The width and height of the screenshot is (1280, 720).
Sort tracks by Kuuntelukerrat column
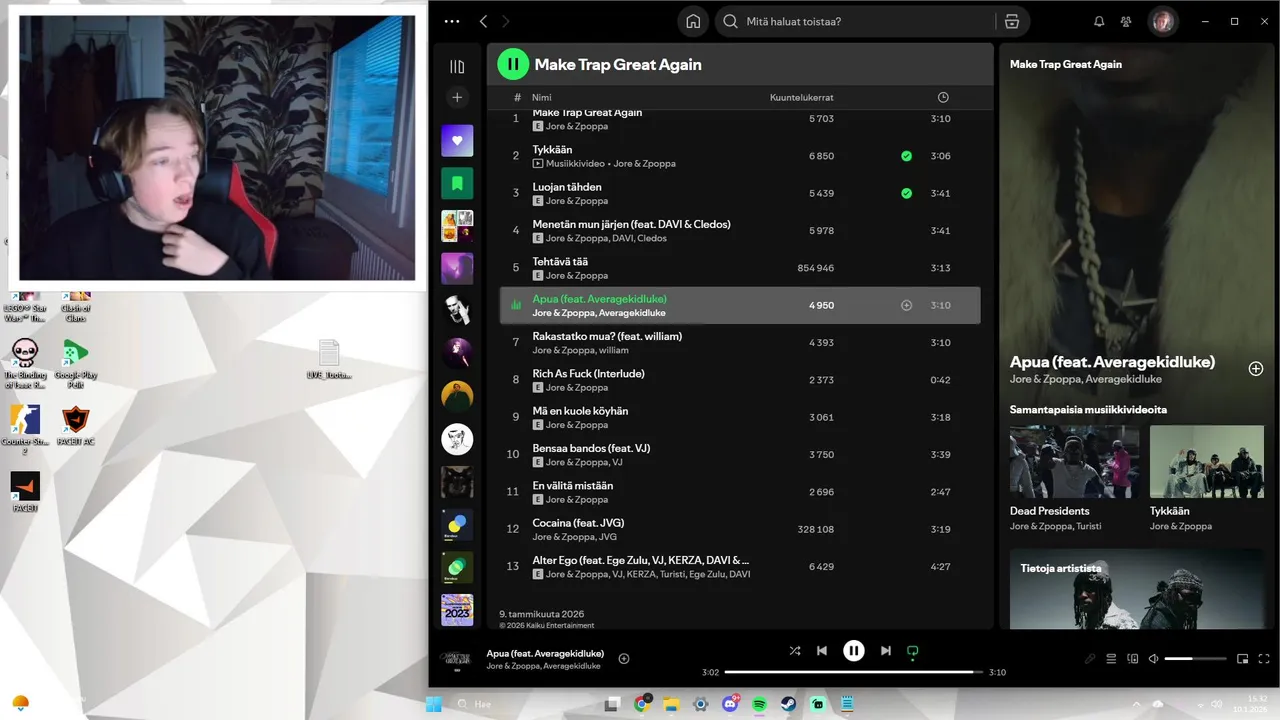802,97
